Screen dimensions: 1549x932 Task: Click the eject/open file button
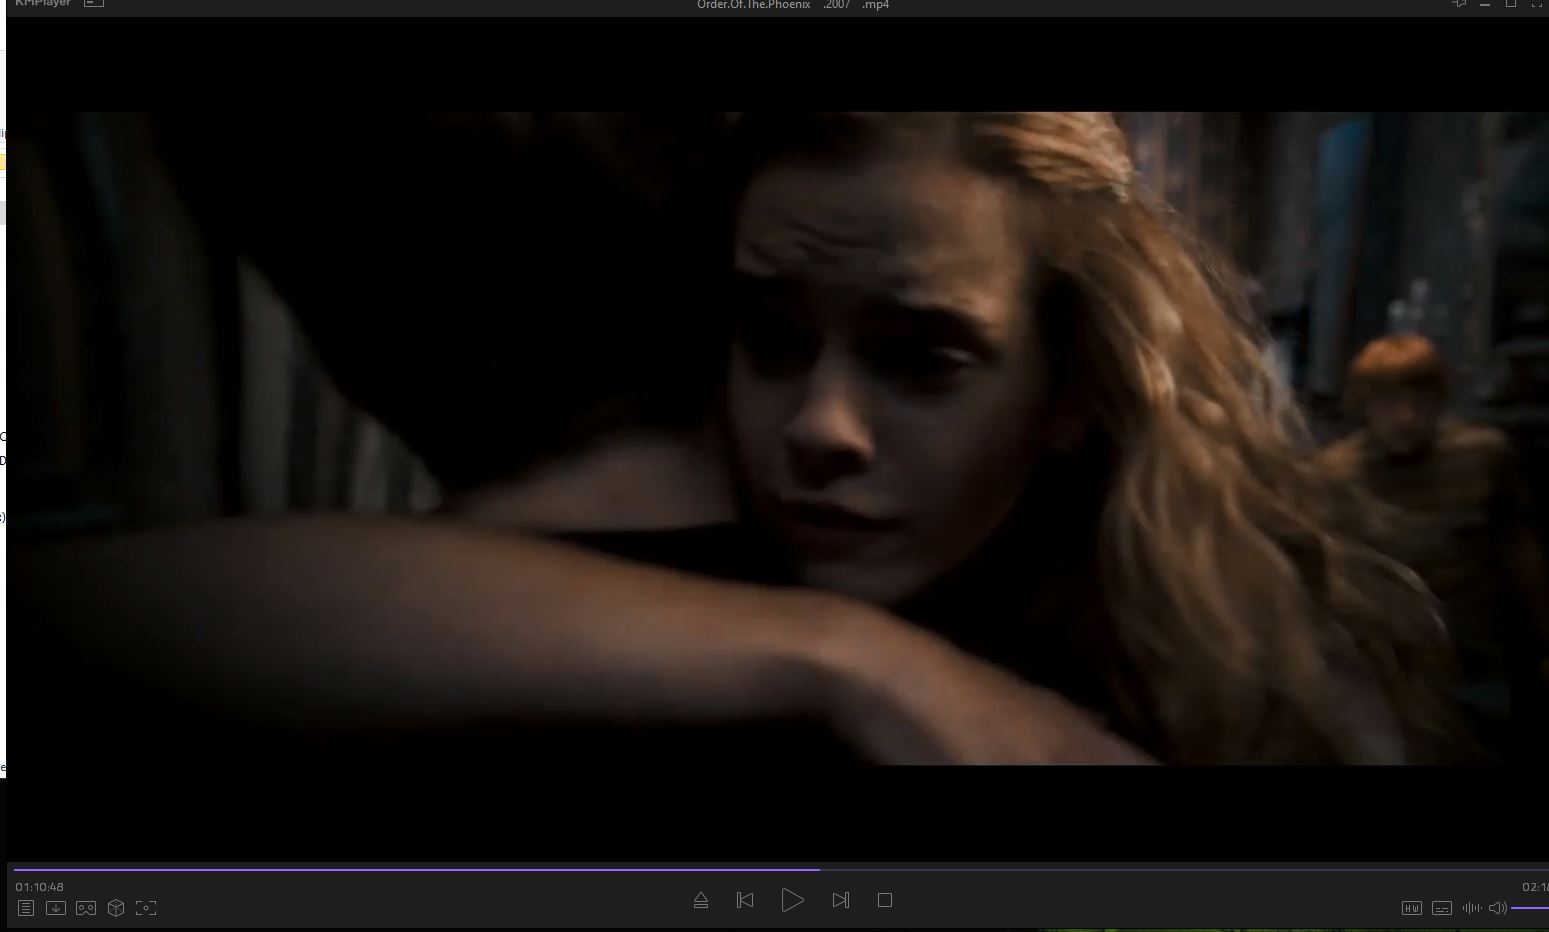pos(701,901)
